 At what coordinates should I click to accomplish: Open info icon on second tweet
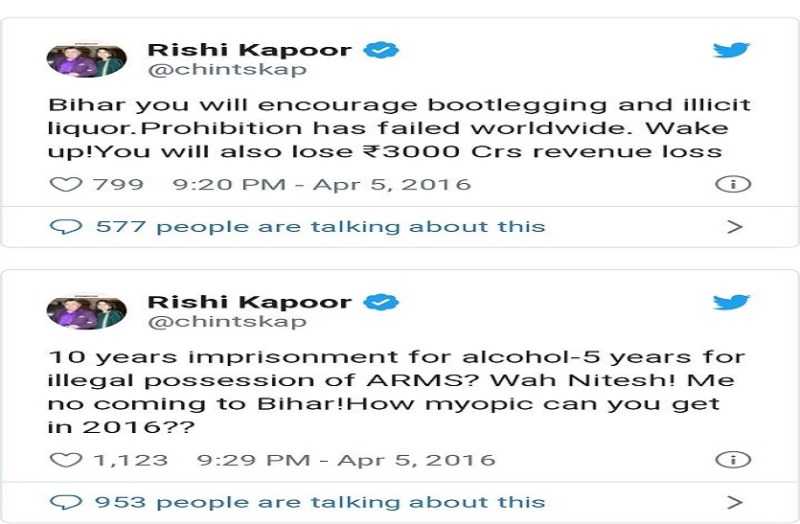click(x=733, y=460)
